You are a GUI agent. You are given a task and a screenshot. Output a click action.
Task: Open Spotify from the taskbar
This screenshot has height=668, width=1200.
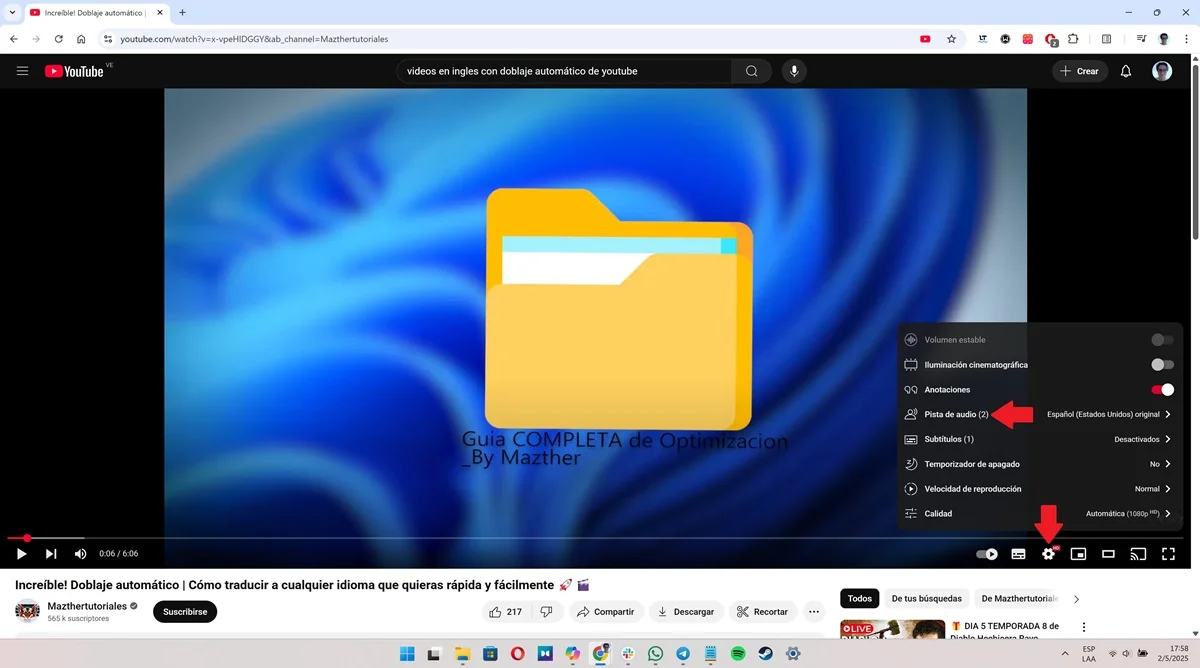(x=738, y=654)
